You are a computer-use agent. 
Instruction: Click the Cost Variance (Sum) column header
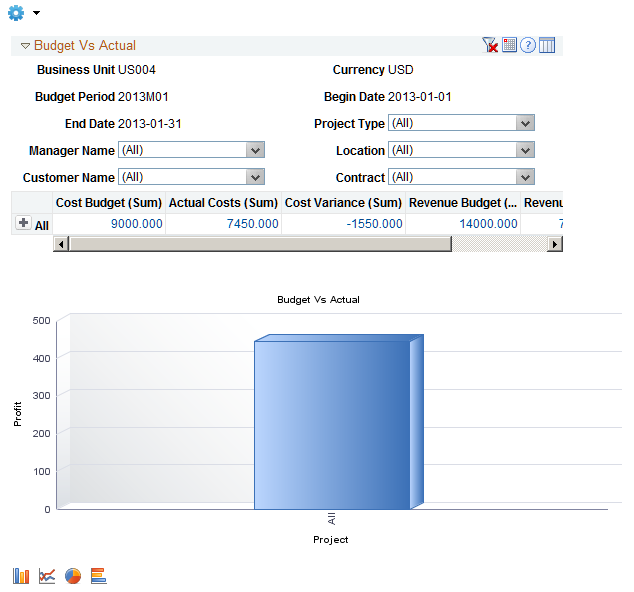click(x=343, y=203)
